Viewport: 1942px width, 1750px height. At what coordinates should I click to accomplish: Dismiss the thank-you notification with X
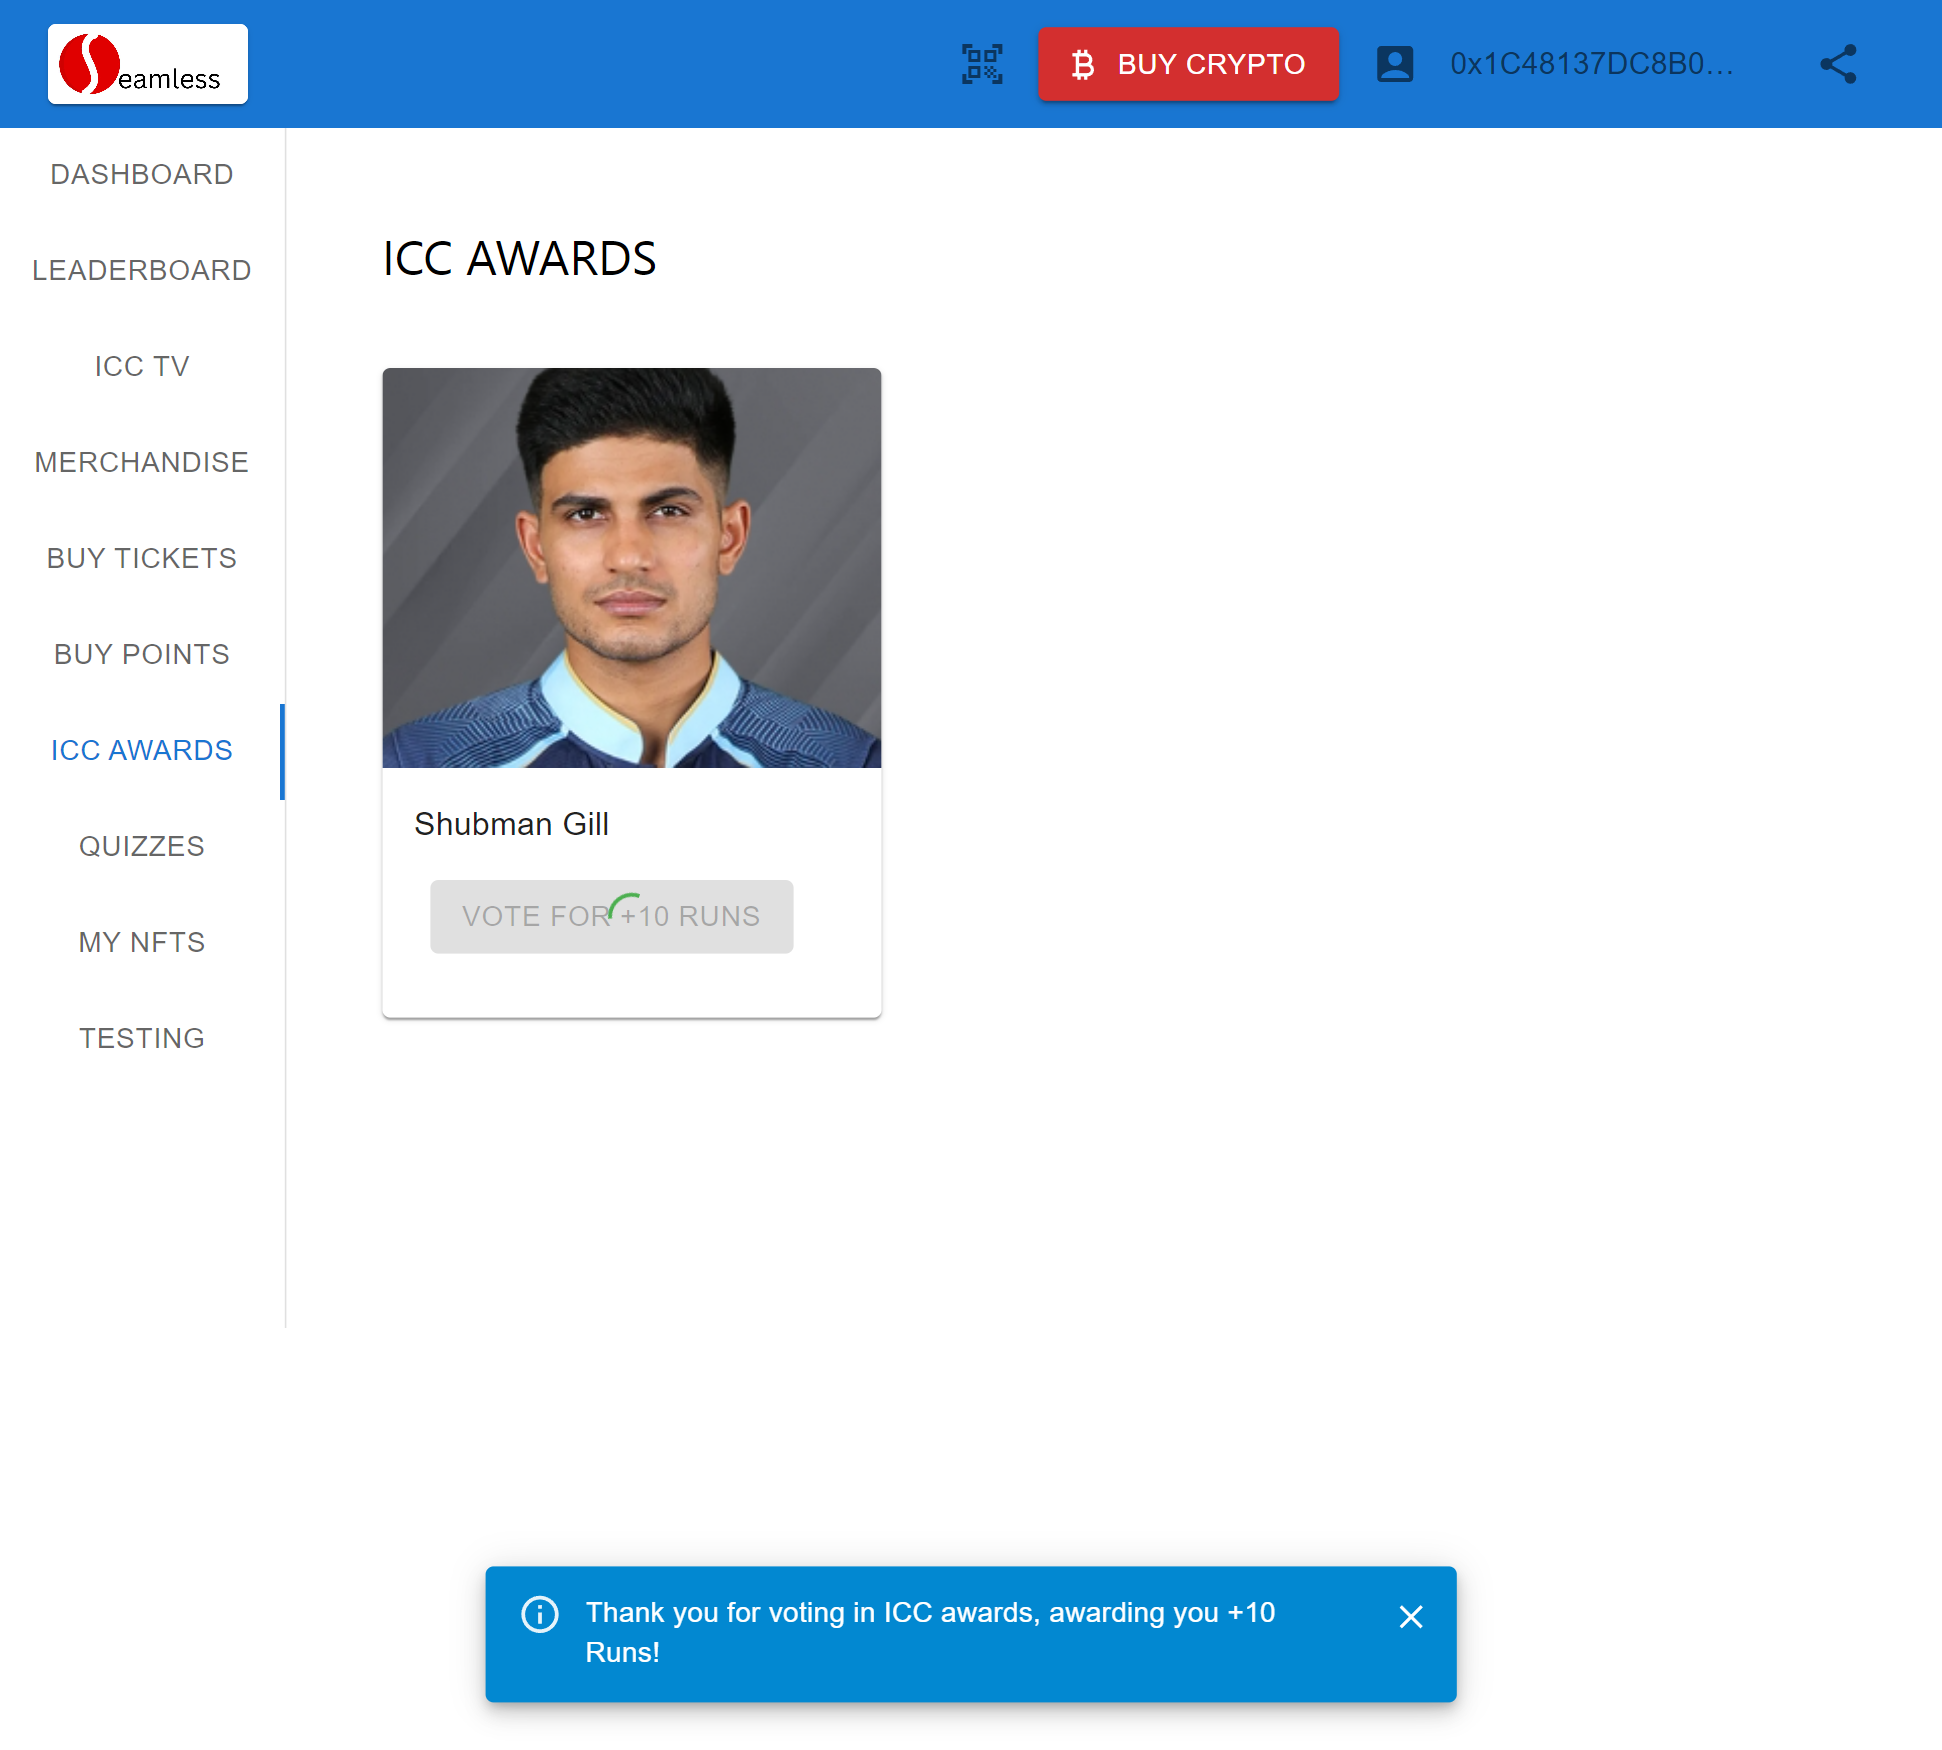coord(1411,1617)
